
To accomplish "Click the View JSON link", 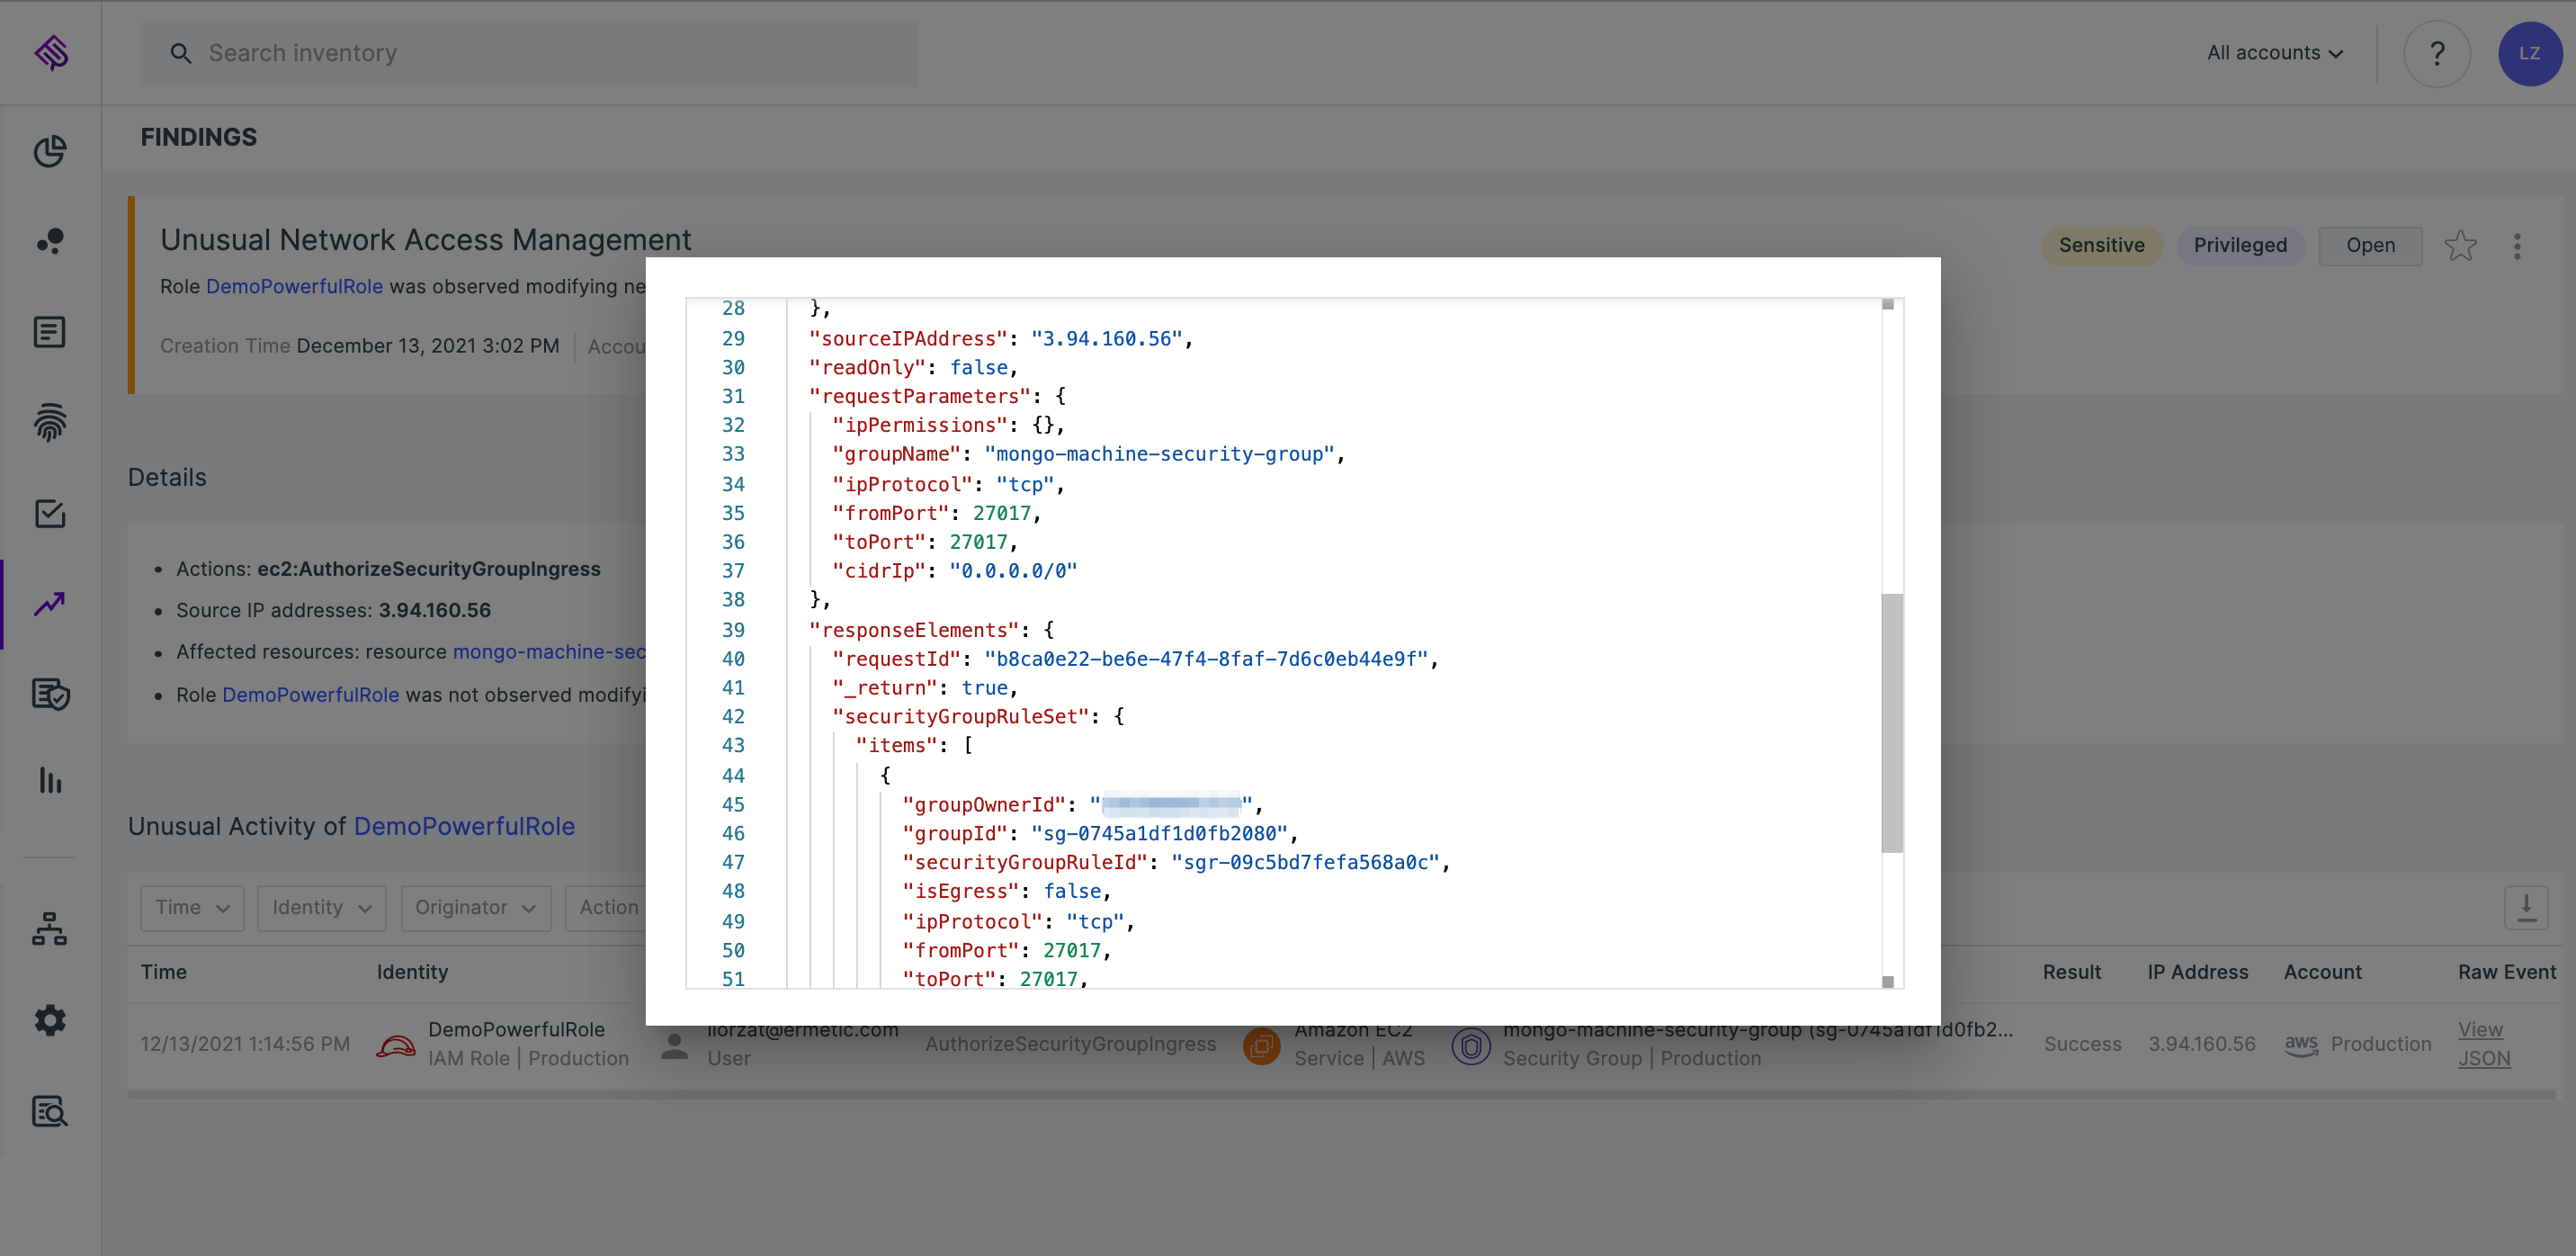I will click(x=2485, y=1043).
